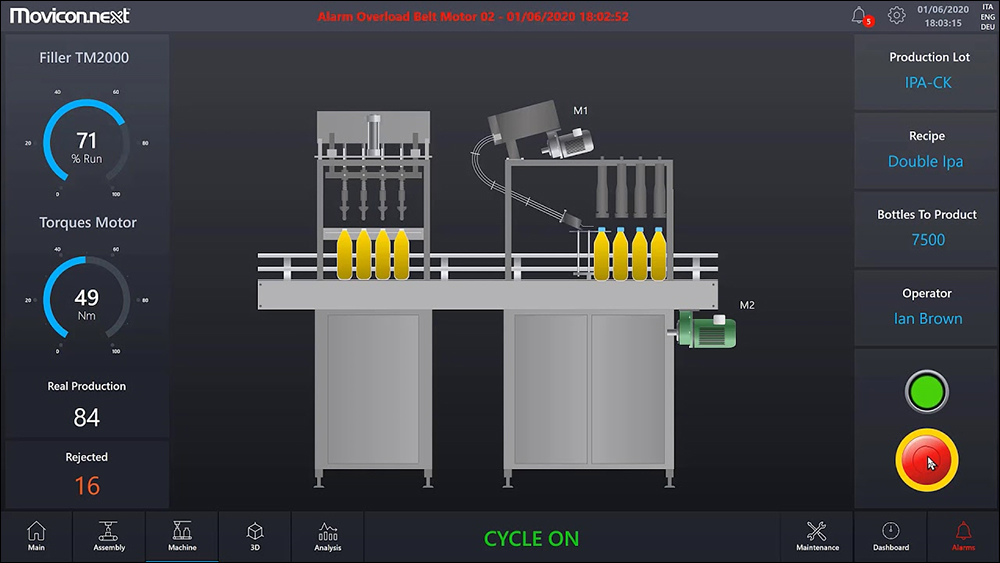The width and height of the screenshot is (1000, 563).
Task: Hit the red emergency stop button
Action: [926, 460]
